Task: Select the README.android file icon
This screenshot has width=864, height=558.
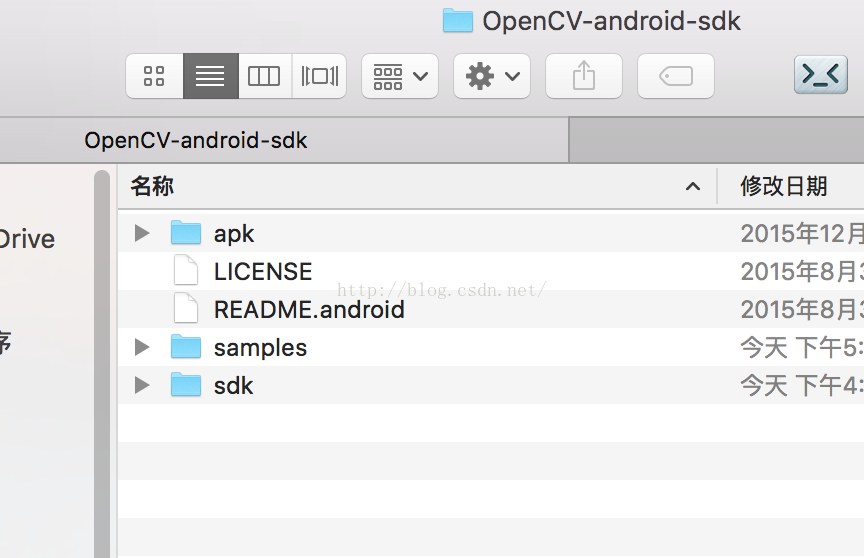Action: [x=186, y=308]
